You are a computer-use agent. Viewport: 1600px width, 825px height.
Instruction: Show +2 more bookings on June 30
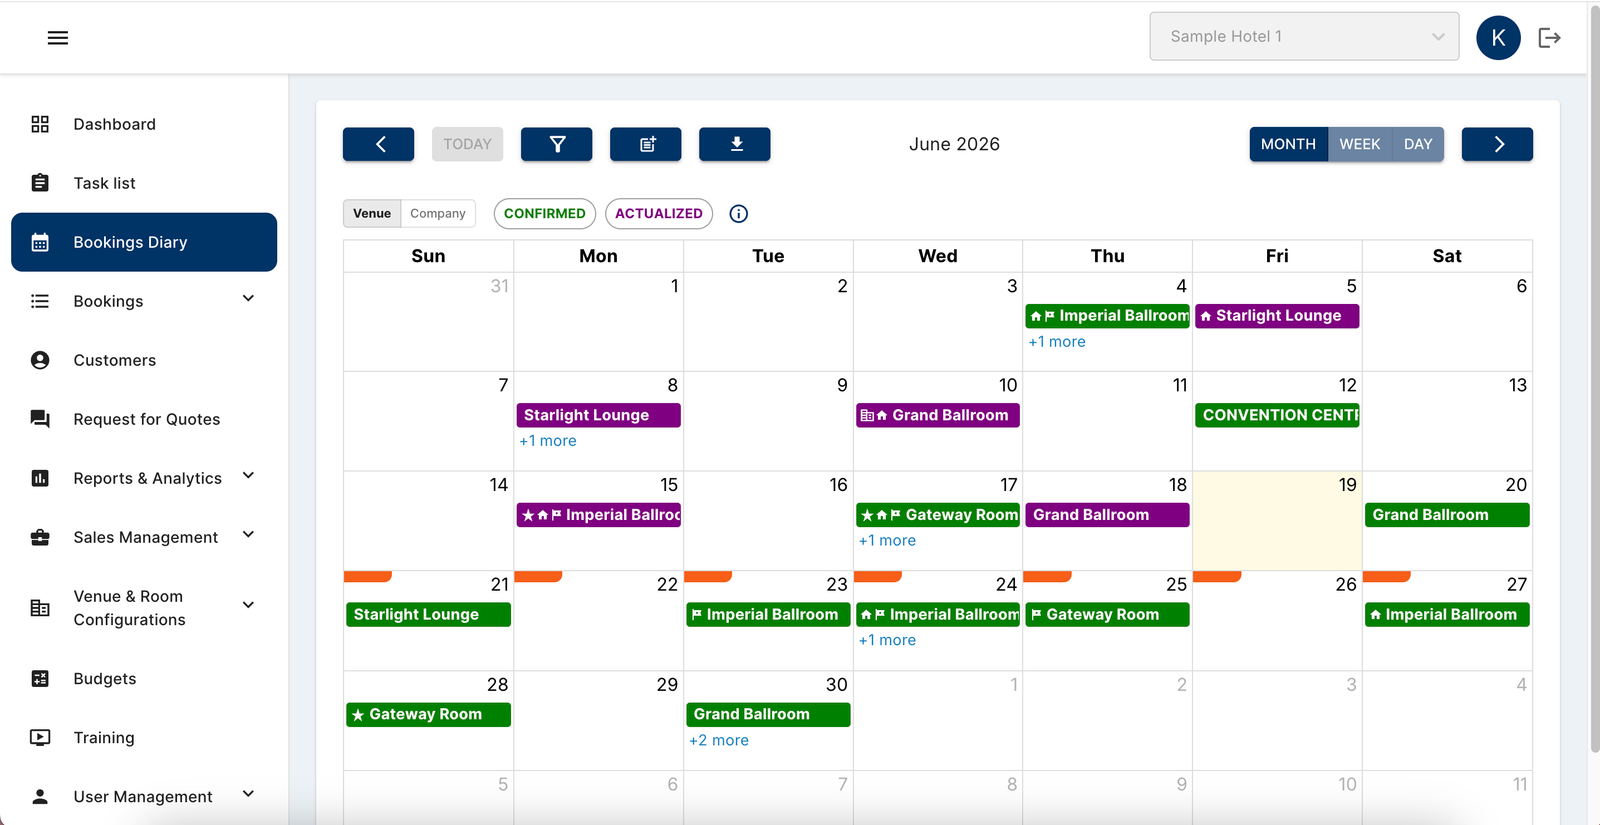[719, 740]
